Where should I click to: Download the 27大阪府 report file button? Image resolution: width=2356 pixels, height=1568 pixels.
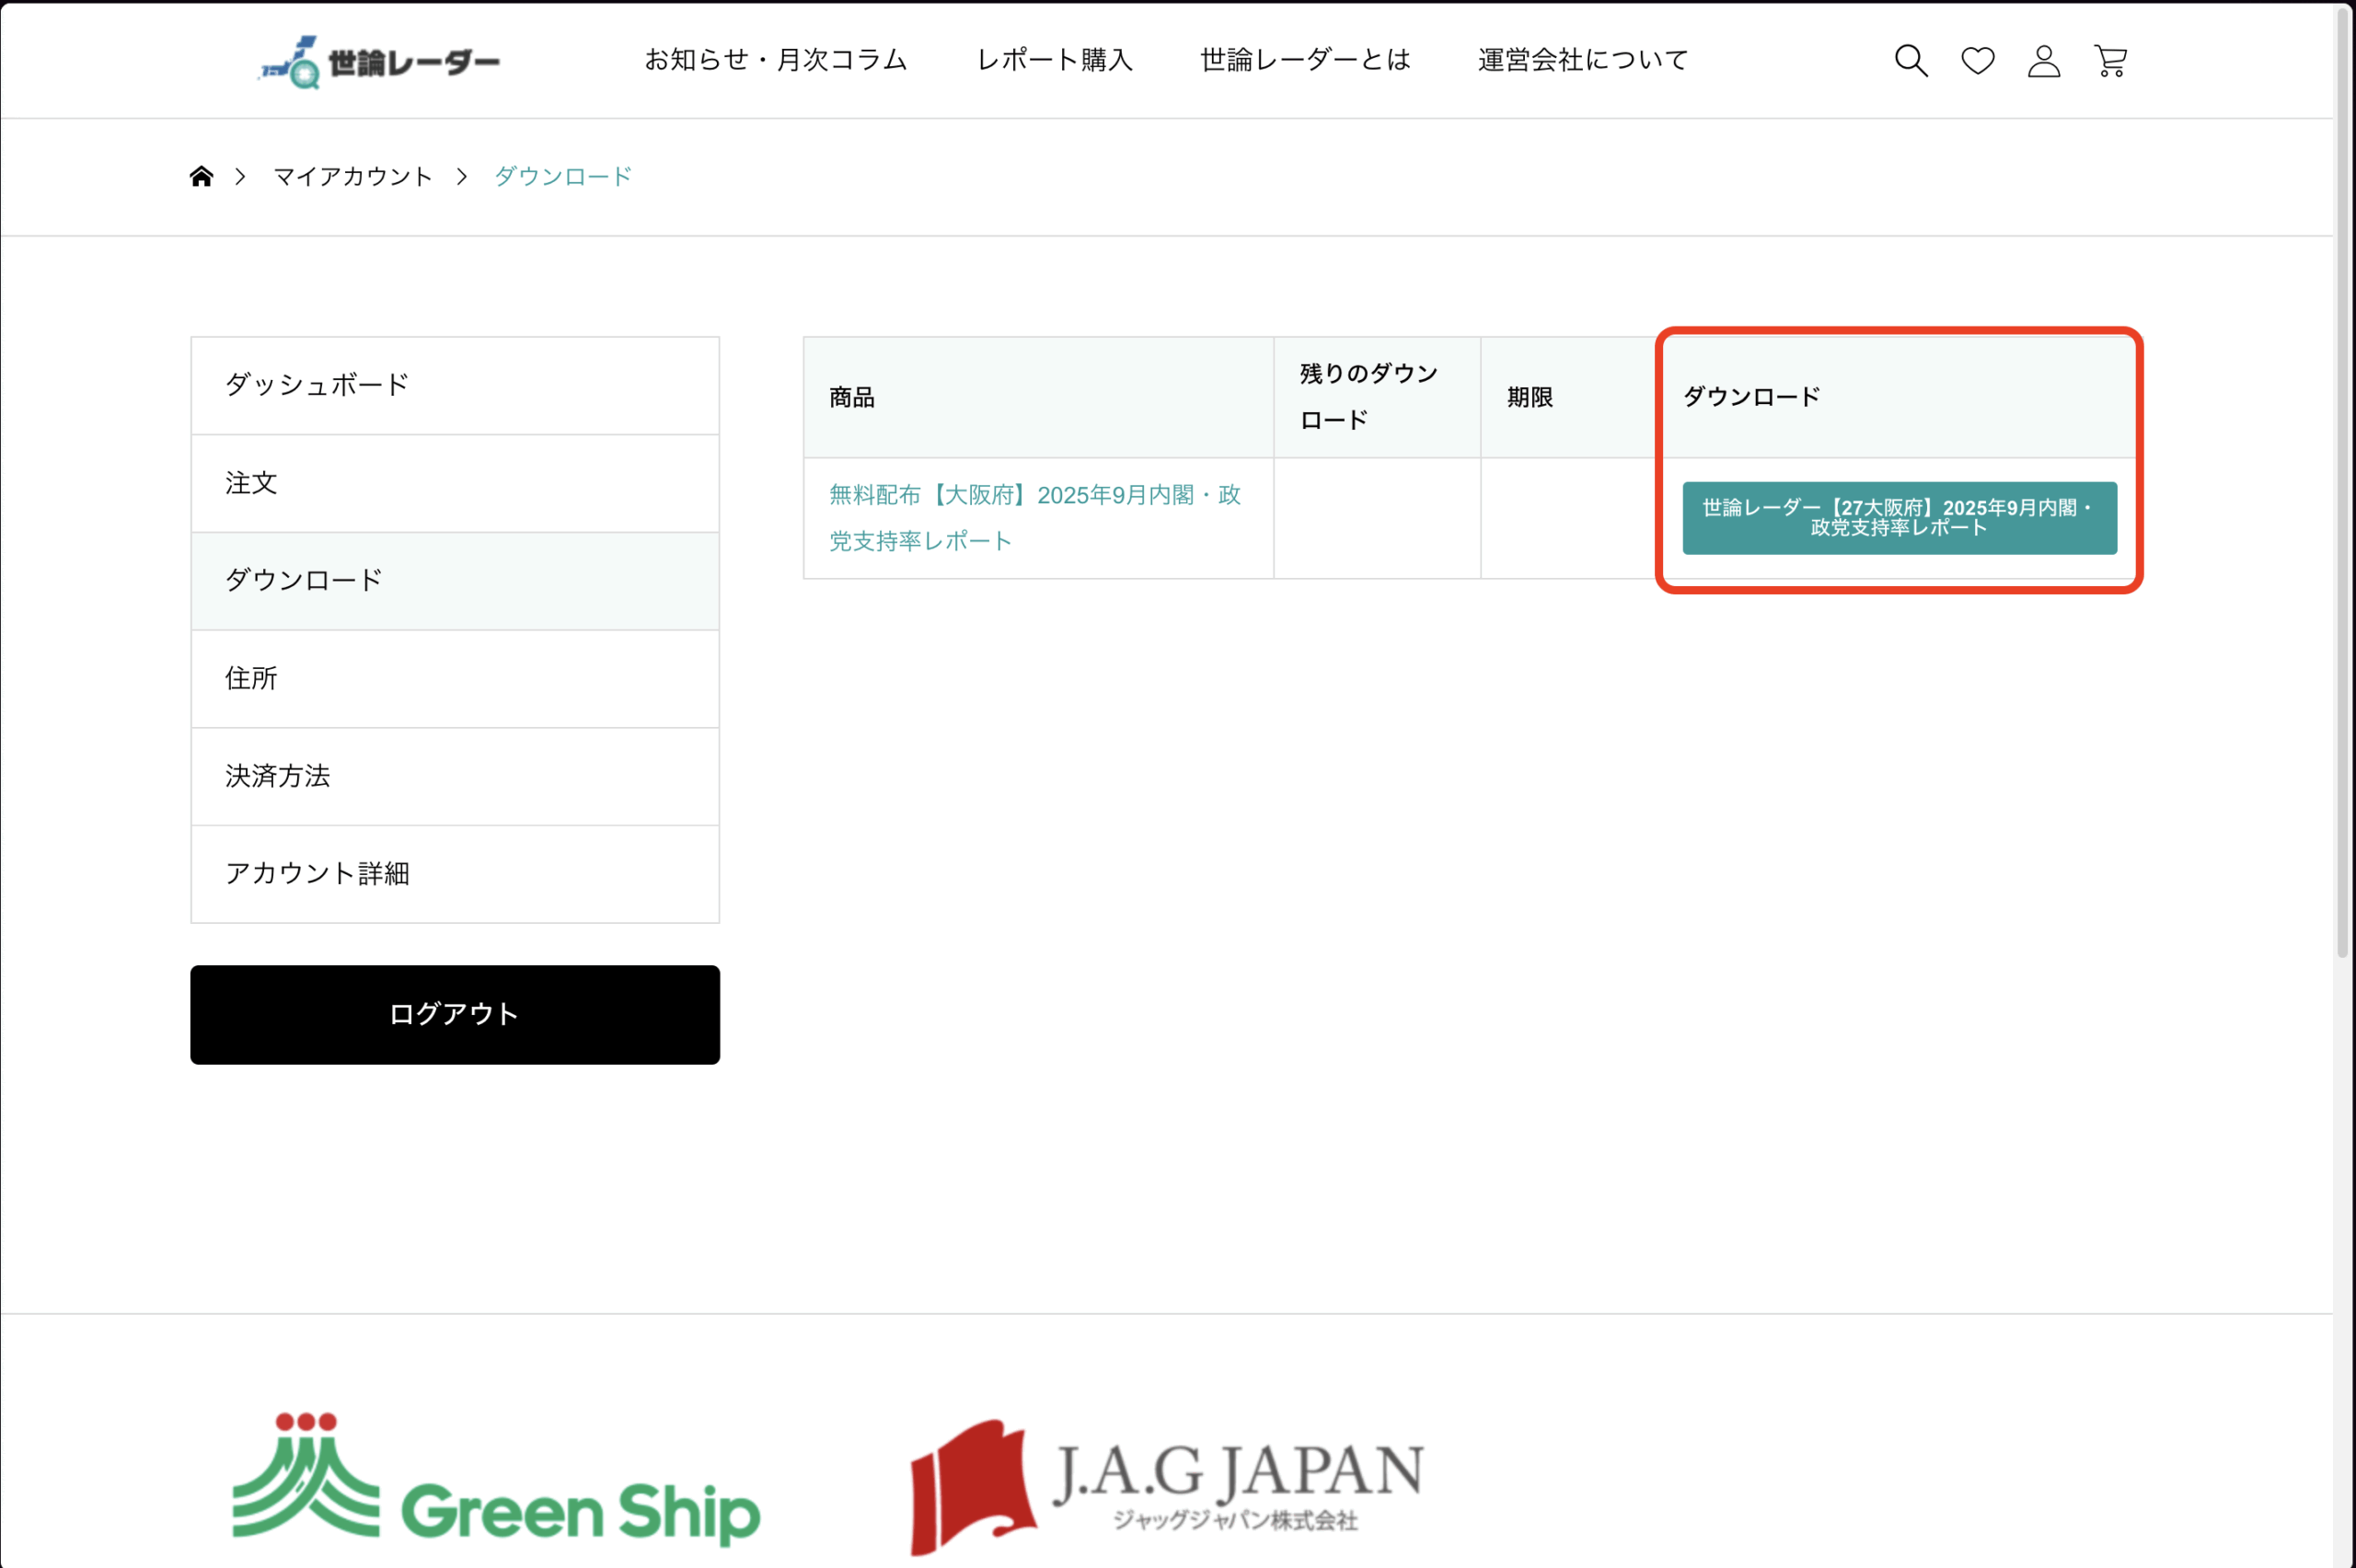click(x=1898, y=518)
